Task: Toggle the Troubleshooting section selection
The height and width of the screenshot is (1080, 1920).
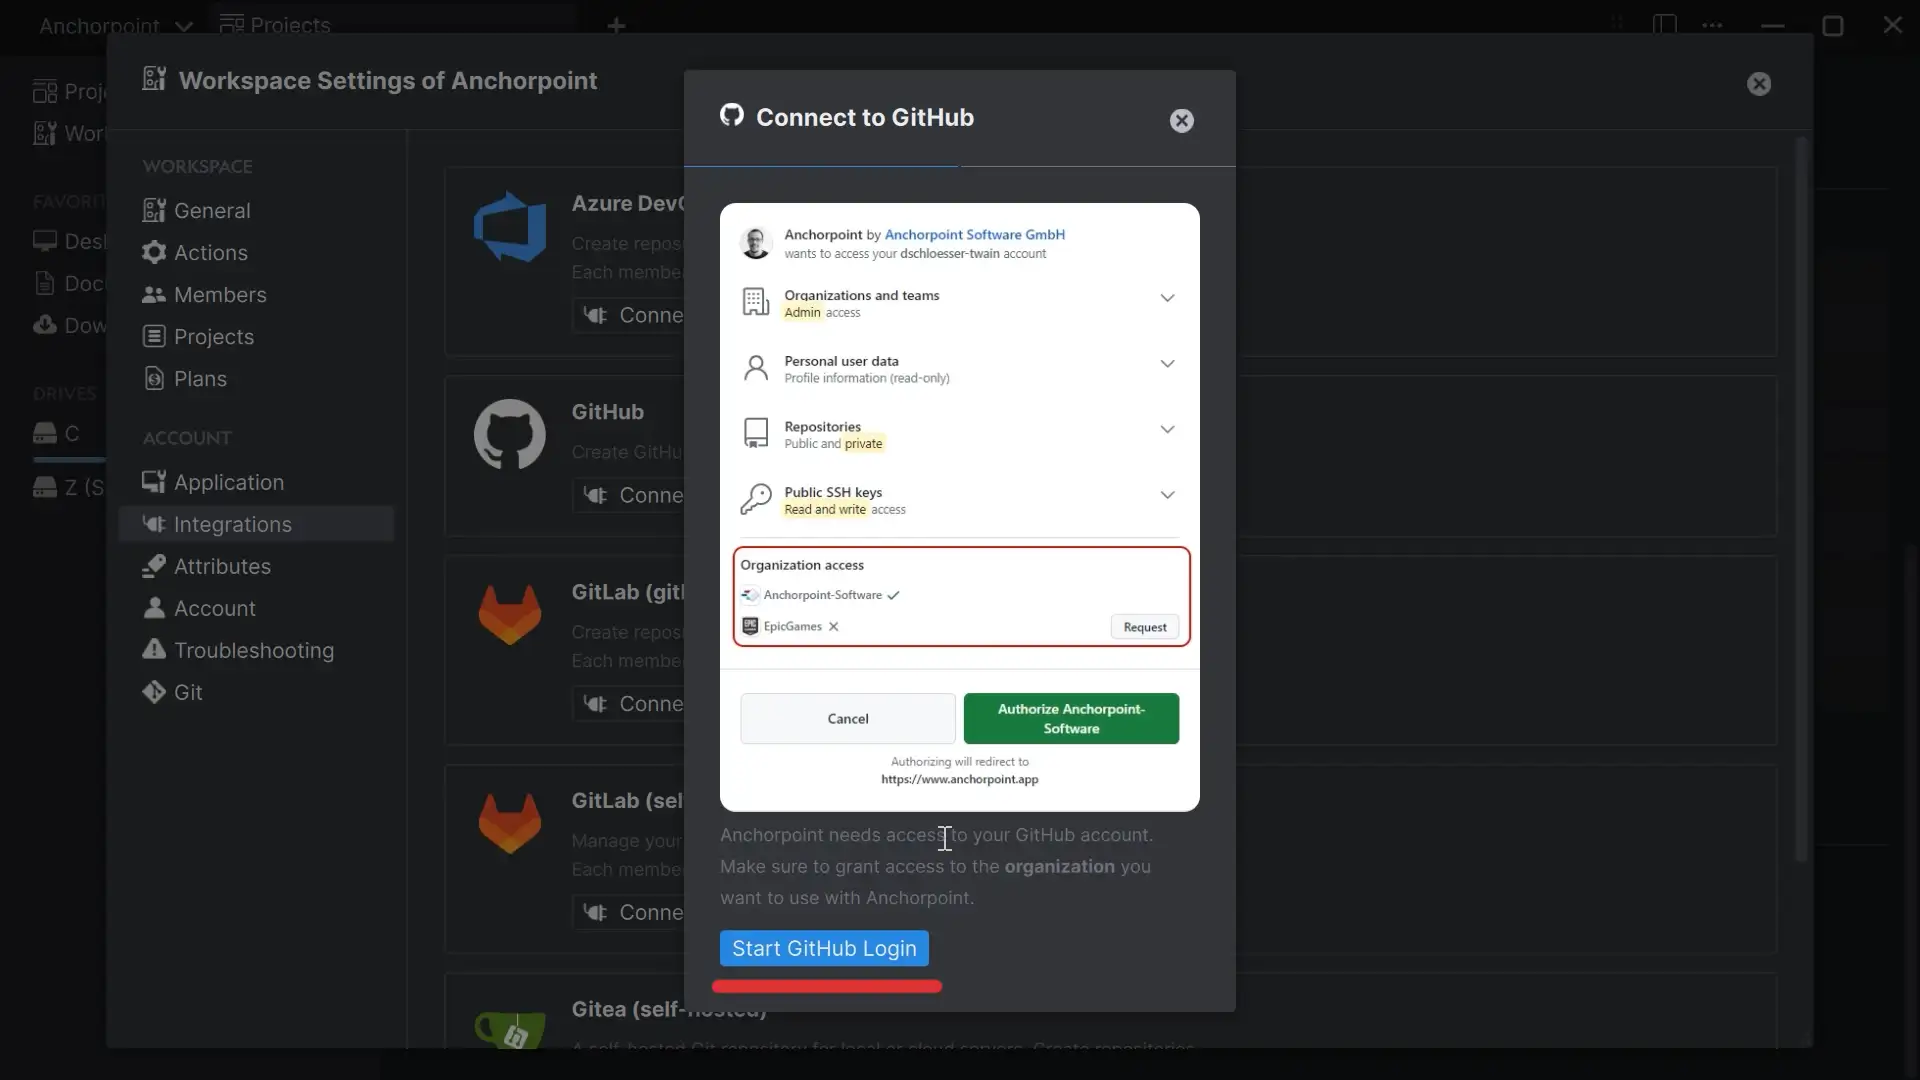Action: (253, 650)
